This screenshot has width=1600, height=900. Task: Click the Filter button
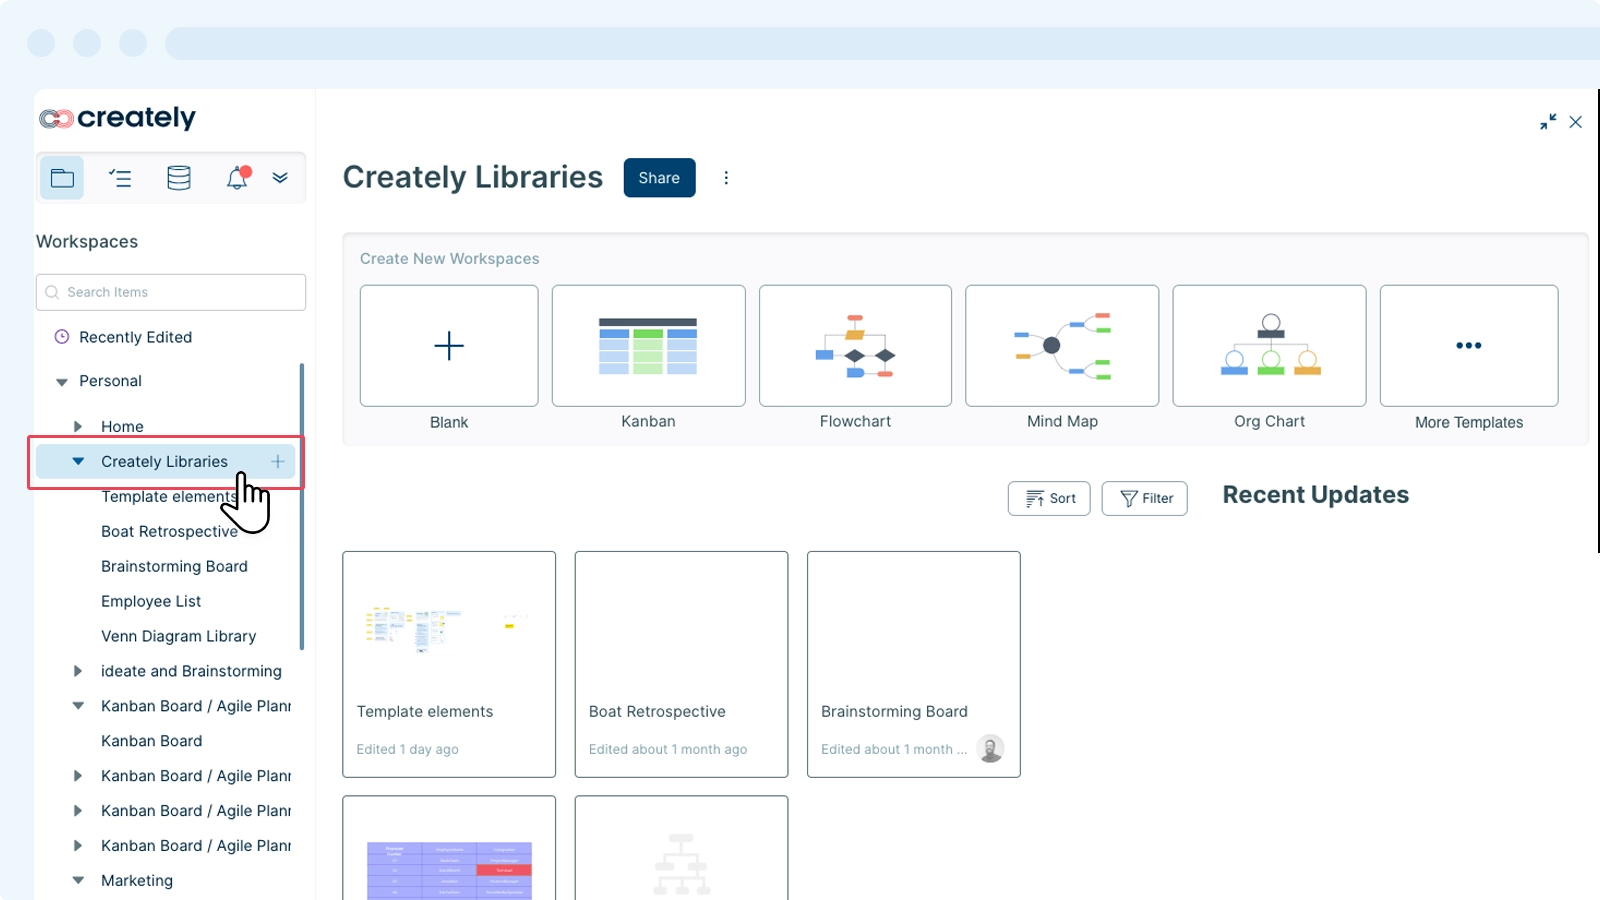[1145, 498]
